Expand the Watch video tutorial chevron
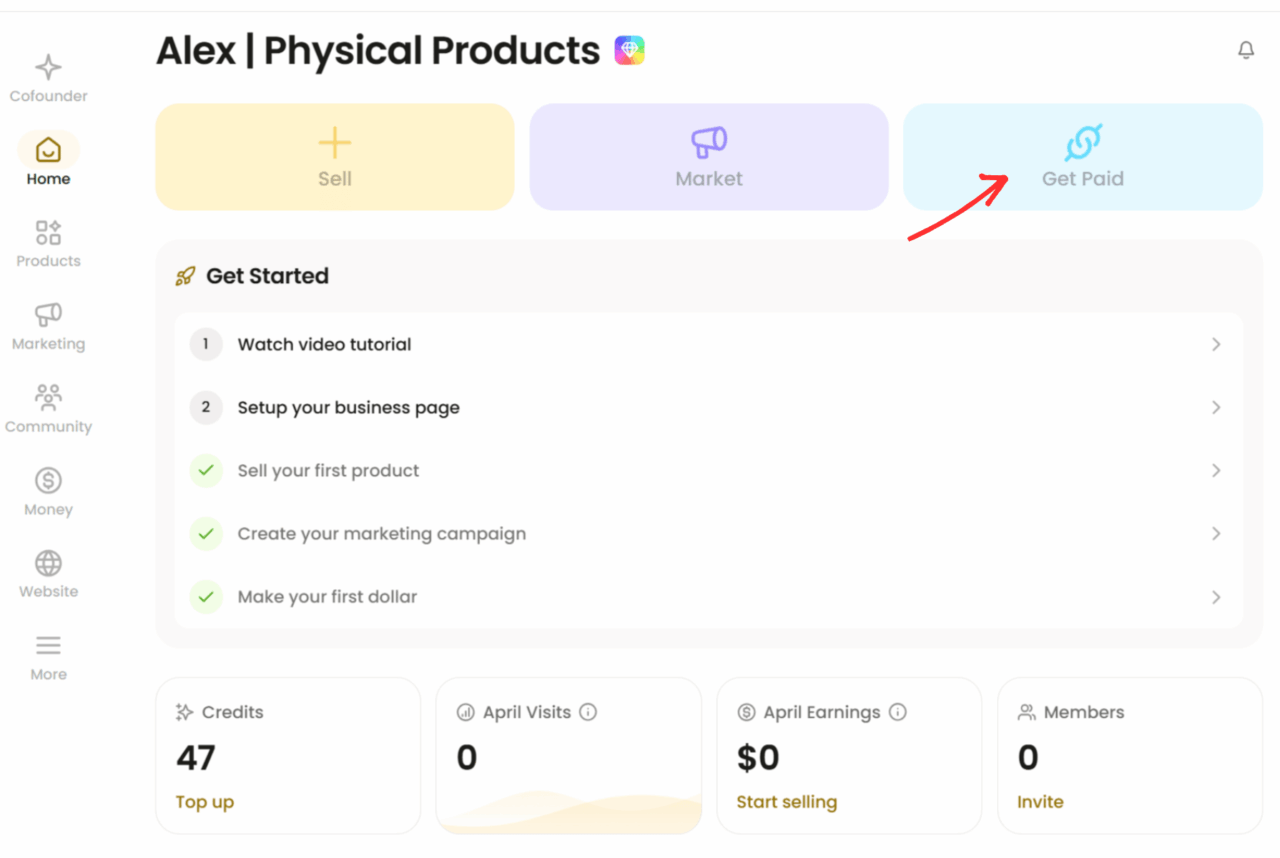Image resolution: width=1280 pixels, height=858 pixels. [1216, 345]
